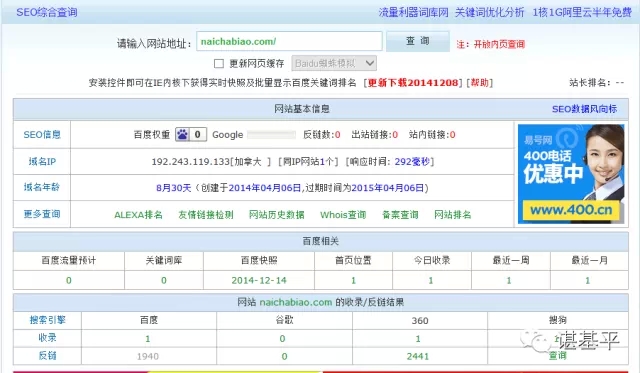Image resolution: width=640 pixels, height=373 pixels.
Task: Click the 域名IP row label
Action: pyautogui.click(x=42, y=162)
